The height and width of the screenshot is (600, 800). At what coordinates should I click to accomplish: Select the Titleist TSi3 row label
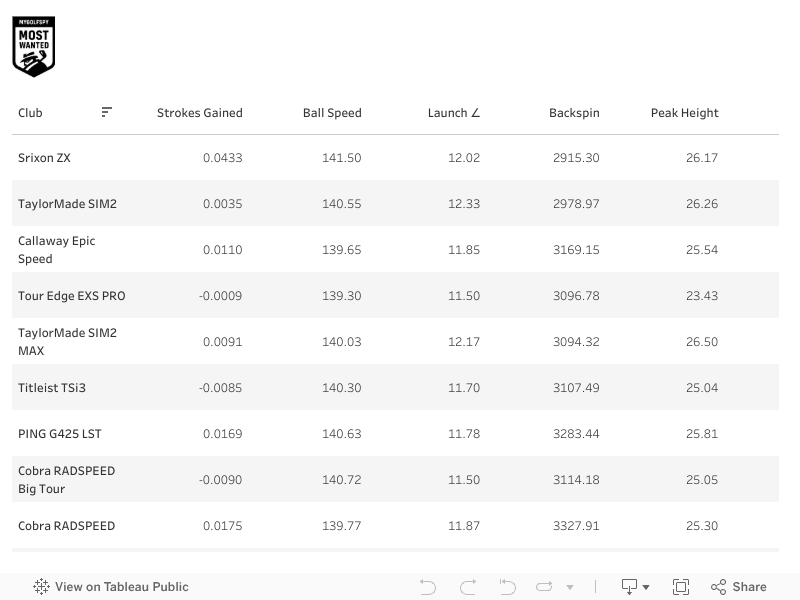(x=52, y=388)
